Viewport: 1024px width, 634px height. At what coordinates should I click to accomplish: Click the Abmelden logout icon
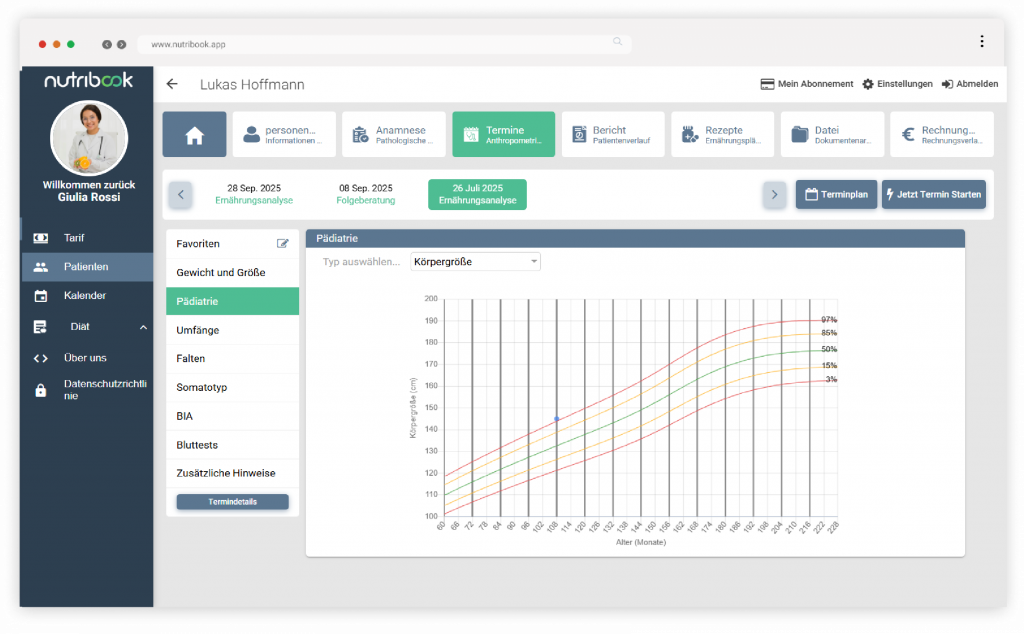point(947,84)
